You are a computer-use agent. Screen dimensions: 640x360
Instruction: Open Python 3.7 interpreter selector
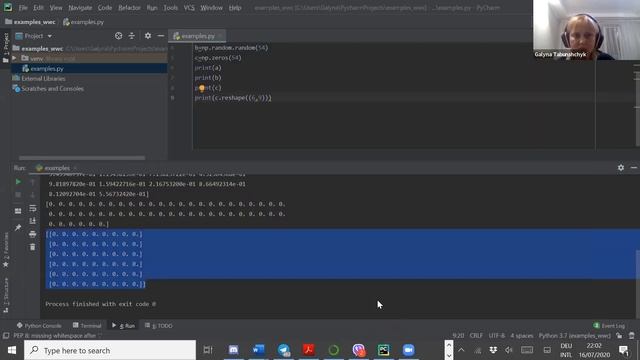(x=575, y=336)
